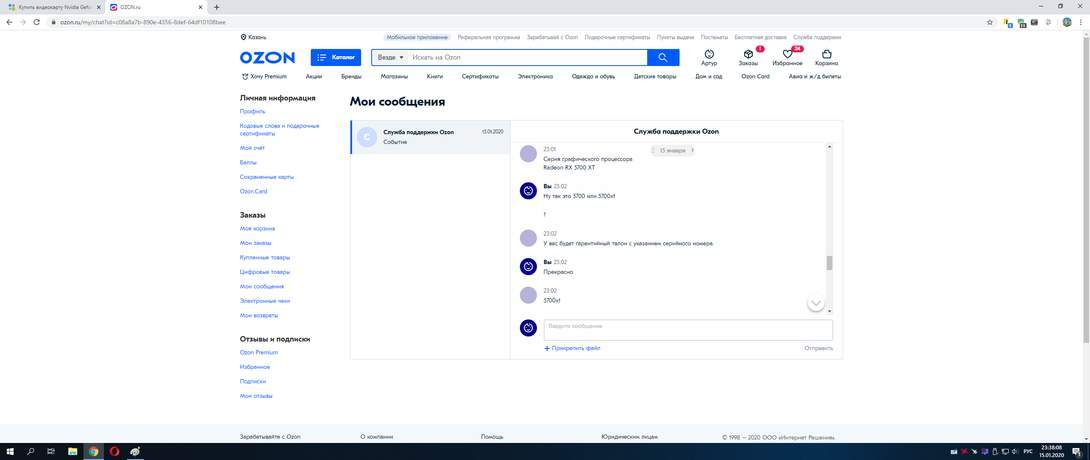
Task: Open Task View on the taskbar
Action: click(x=51, y=452)
